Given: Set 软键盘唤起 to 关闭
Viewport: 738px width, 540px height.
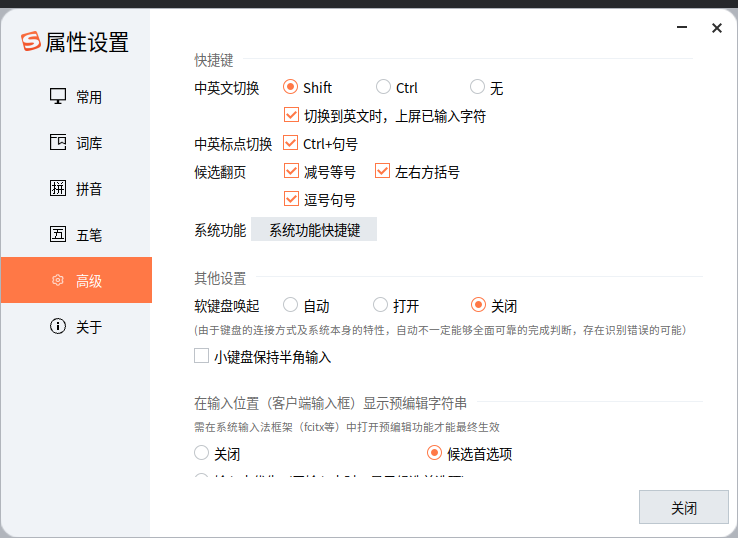Looking at the screenshot, I should pos(478,305).
